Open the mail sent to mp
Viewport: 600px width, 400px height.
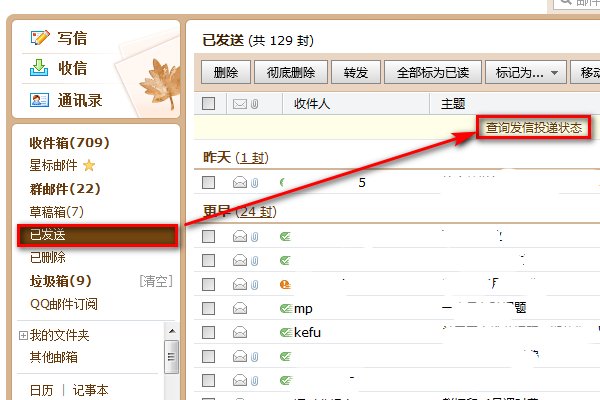pyautogui.click(x=303, y=309)
